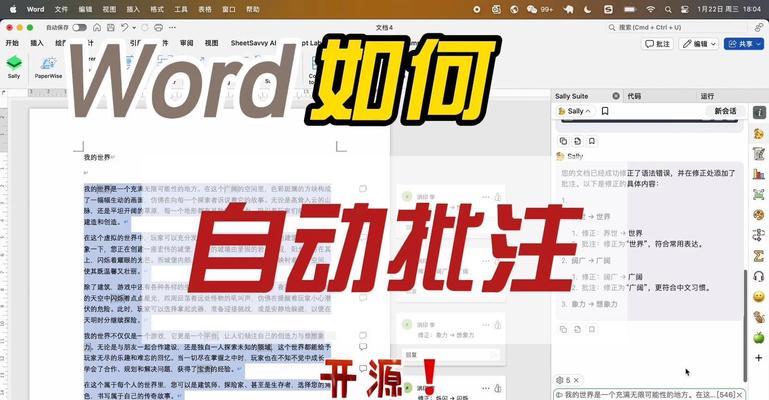Open the 表格 menu in the macOS menu bar
The width and height of the screenshot is (769, 400).
[x=205, y=9]
